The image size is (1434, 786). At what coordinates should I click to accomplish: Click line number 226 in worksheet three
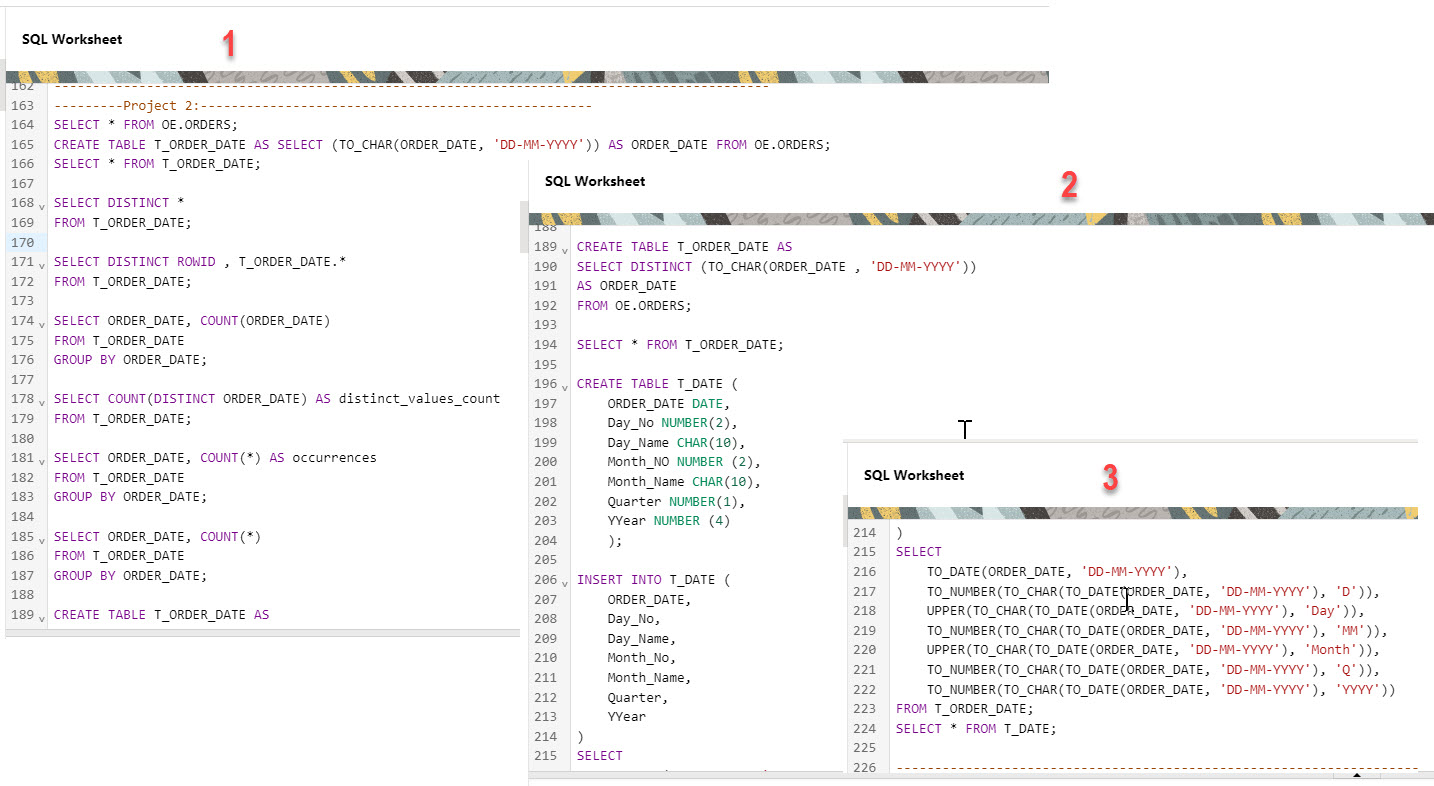pos(865,767)
